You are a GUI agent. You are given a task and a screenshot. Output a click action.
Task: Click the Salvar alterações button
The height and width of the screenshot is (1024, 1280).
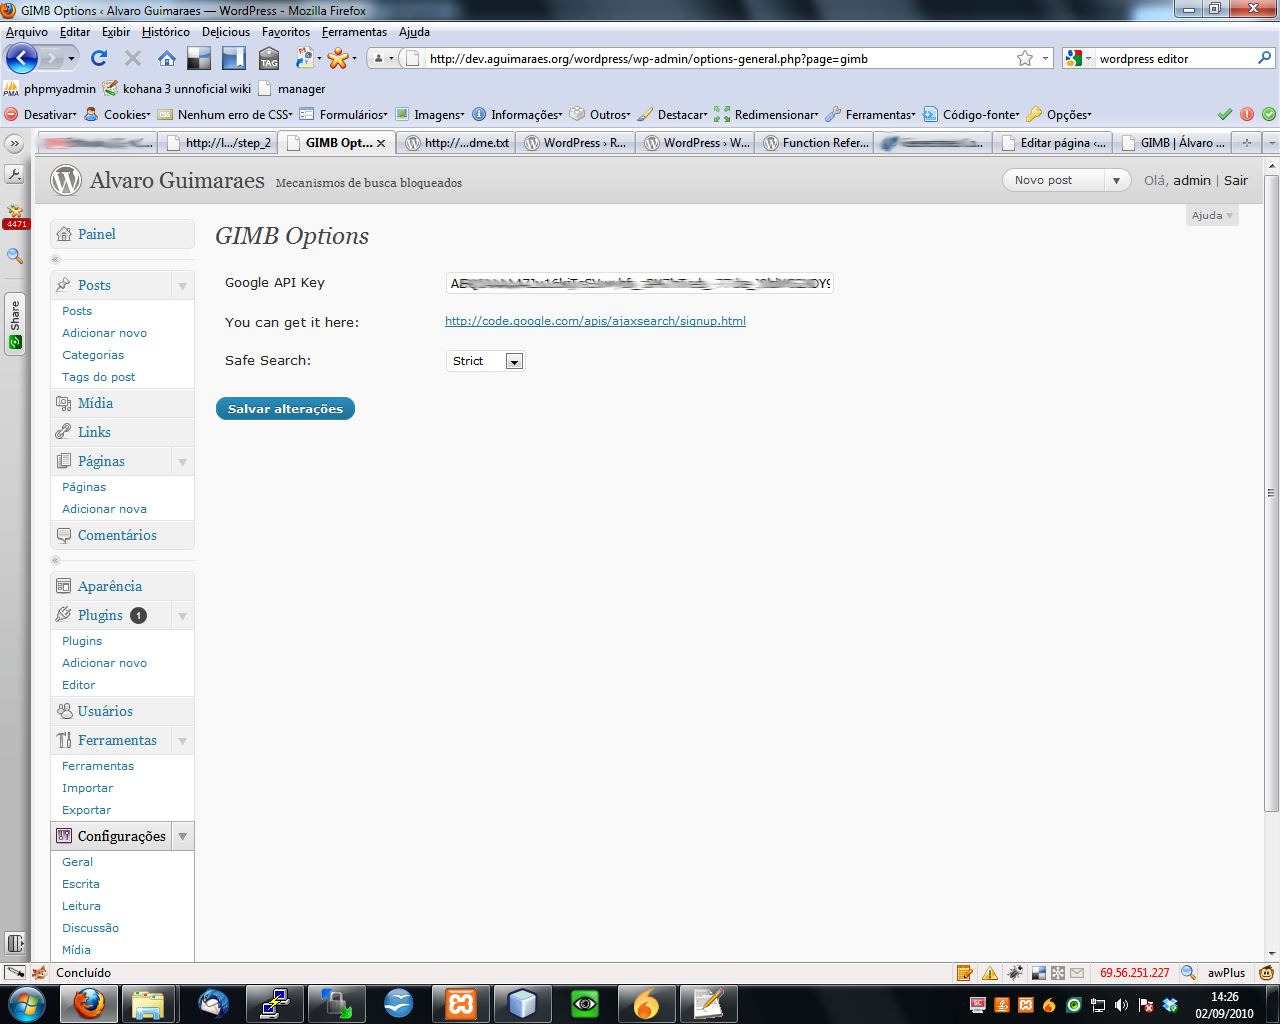(285, 409)
